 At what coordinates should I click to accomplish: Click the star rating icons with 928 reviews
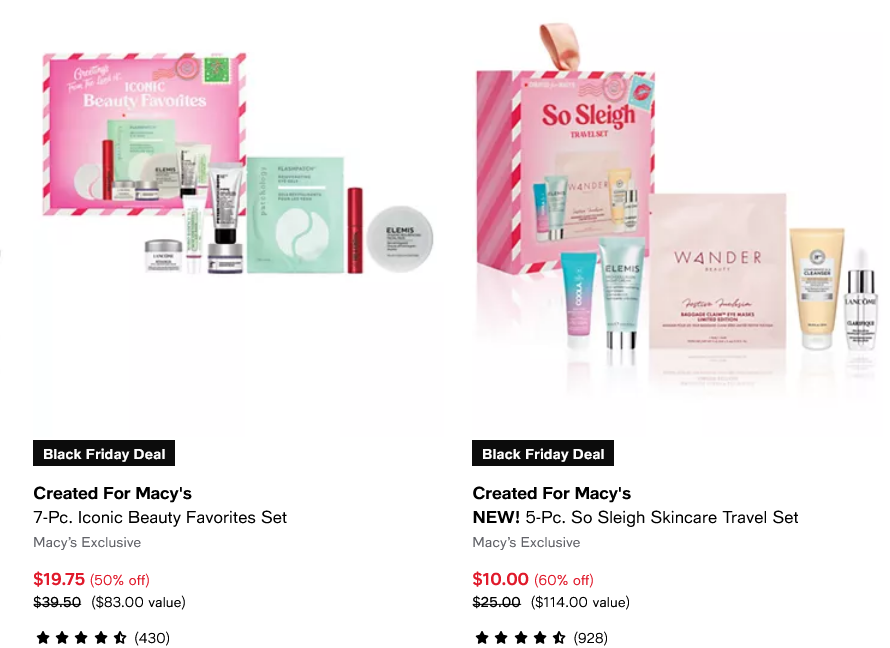point(520,638)
